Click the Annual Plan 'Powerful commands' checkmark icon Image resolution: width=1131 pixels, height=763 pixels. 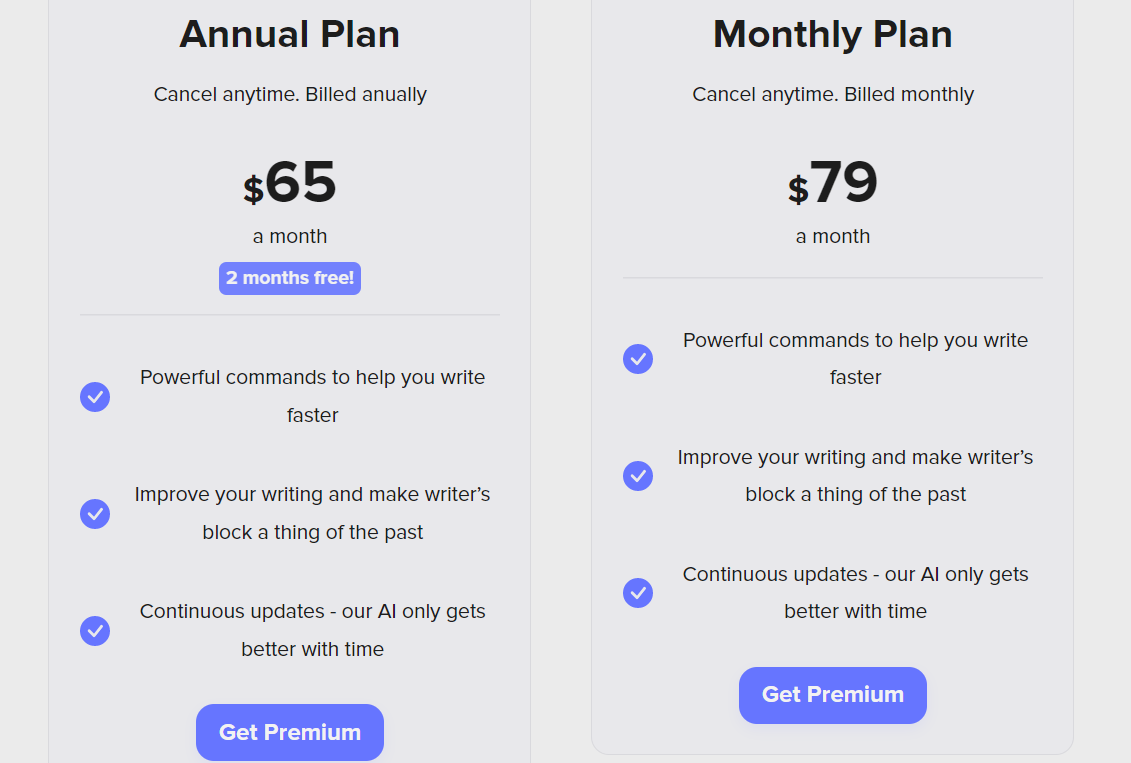[x=95, y=397]
